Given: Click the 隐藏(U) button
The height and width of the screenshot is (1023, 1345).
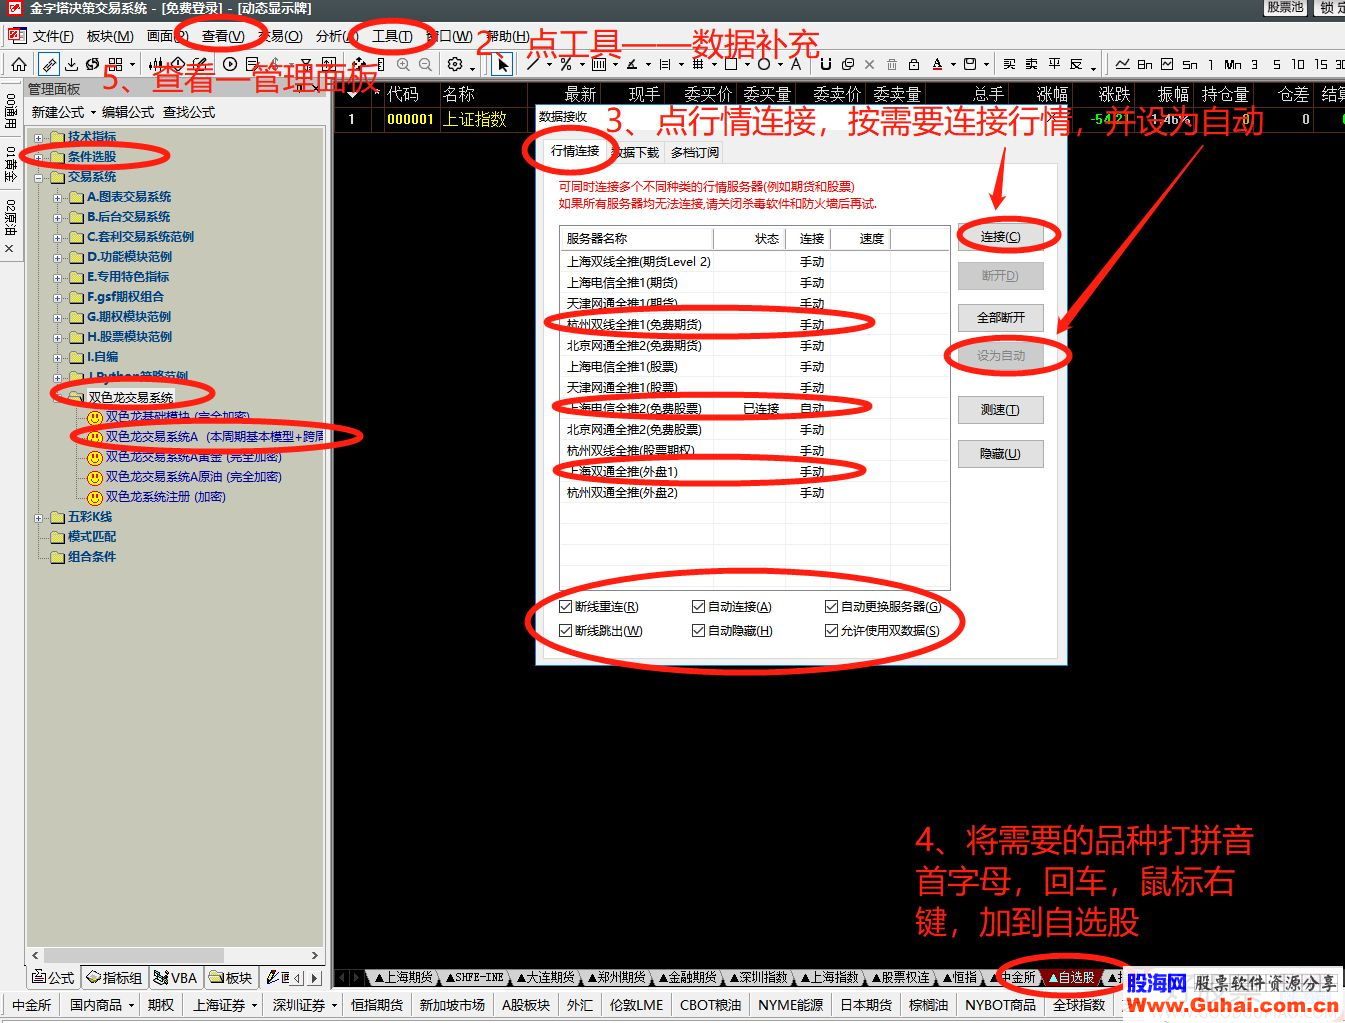Looking at the screenshot, I should (1000, 454).
